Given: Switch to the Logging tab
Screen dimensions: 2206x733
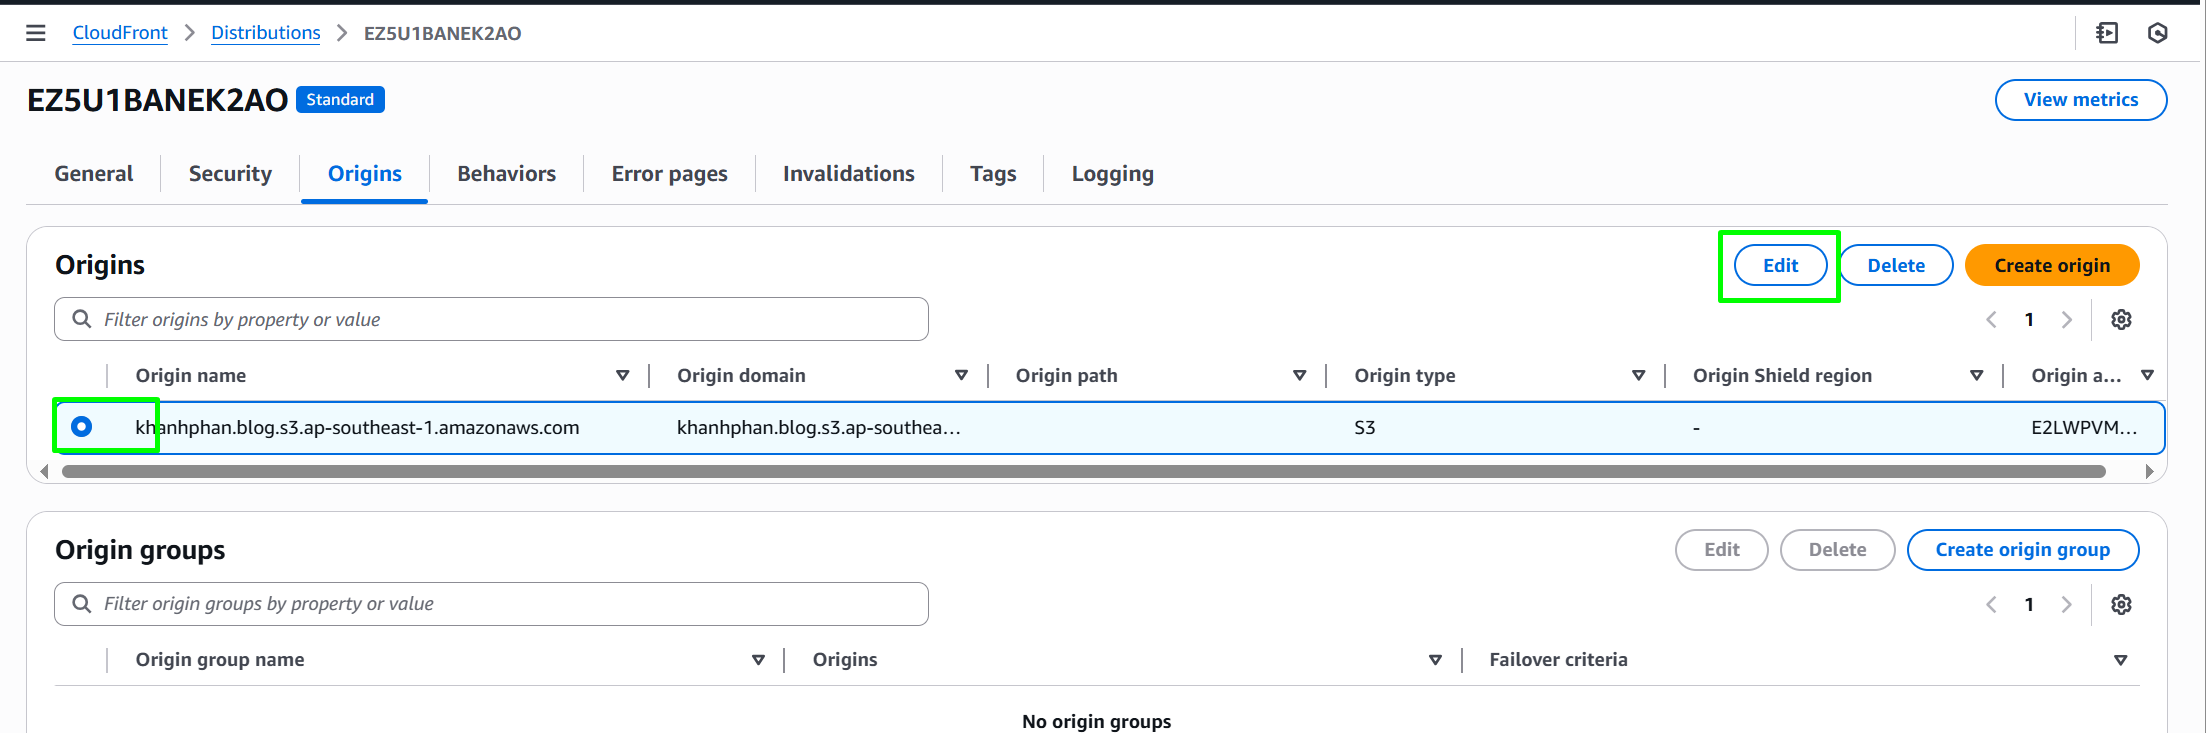Looking at the screenshot, I should point(1113,174).
